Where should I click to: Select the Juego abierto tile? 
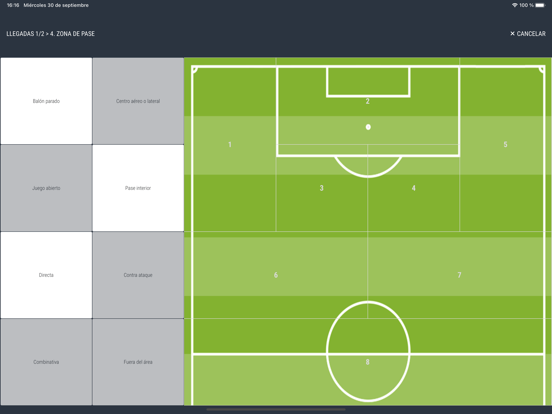point(46,188)
